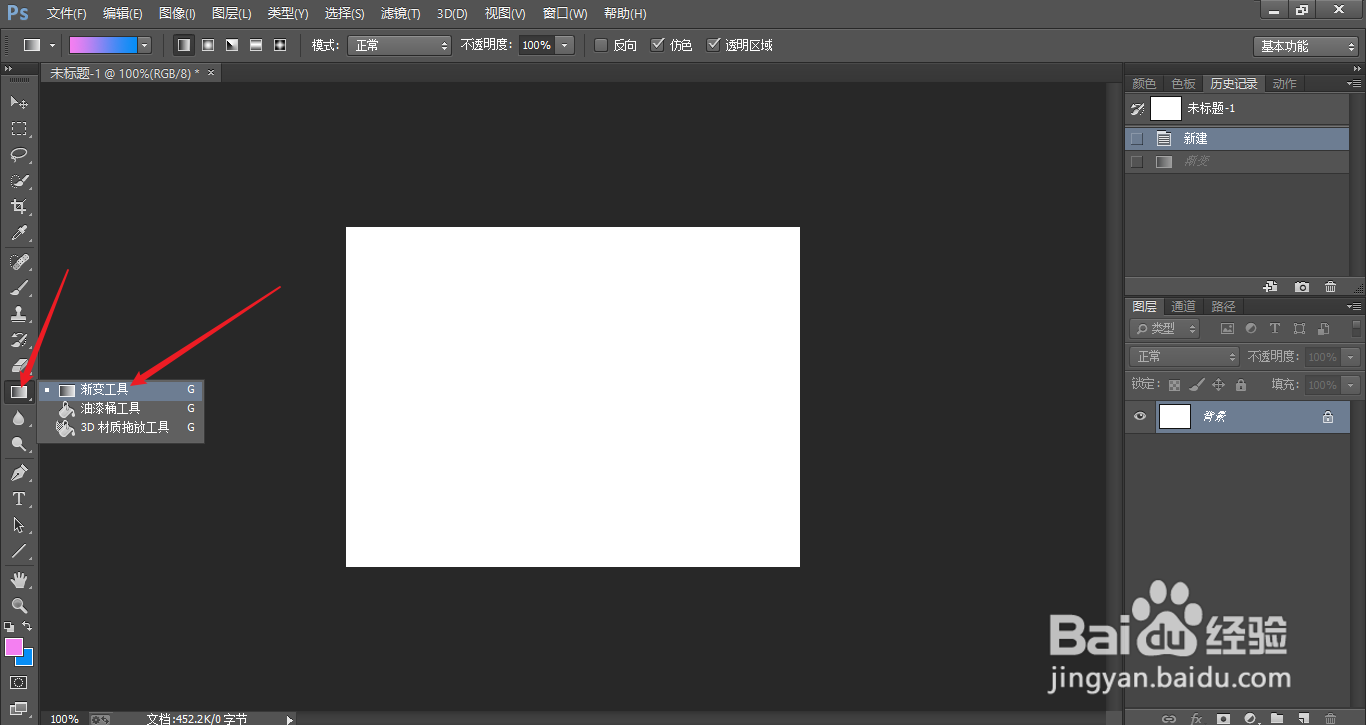Select the 新建 history state
This screenshot has width=1366, height=725.
(x=1237, y=139)
